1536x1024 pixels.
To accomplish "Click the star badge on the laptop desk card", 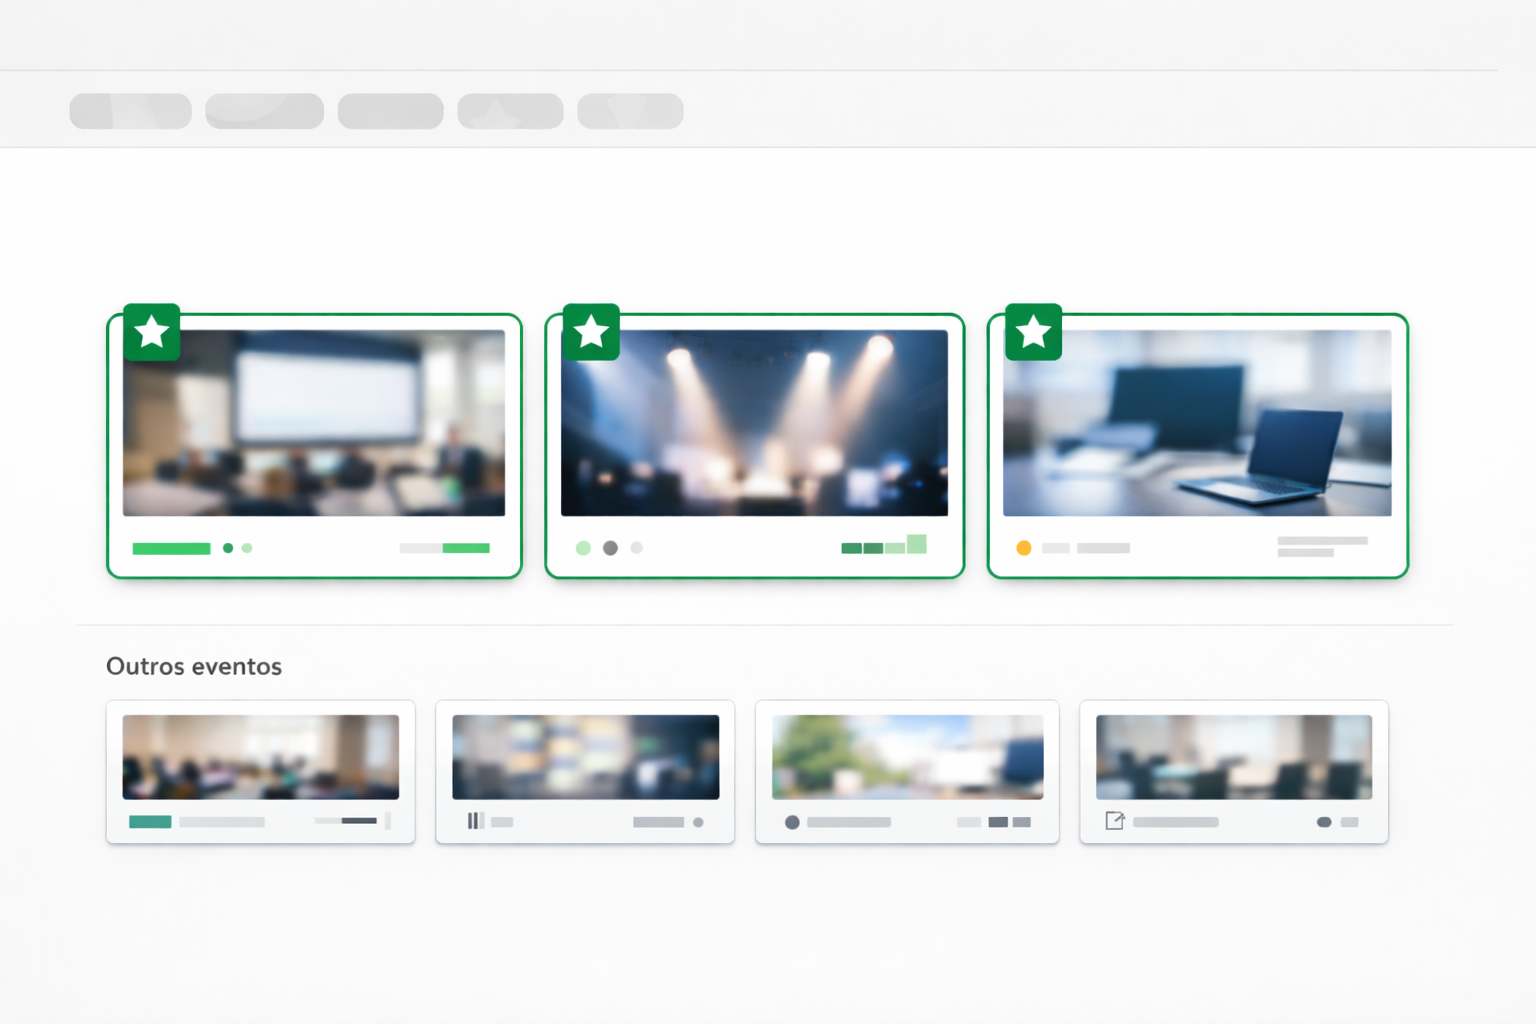I will [x=1033, y=332].
